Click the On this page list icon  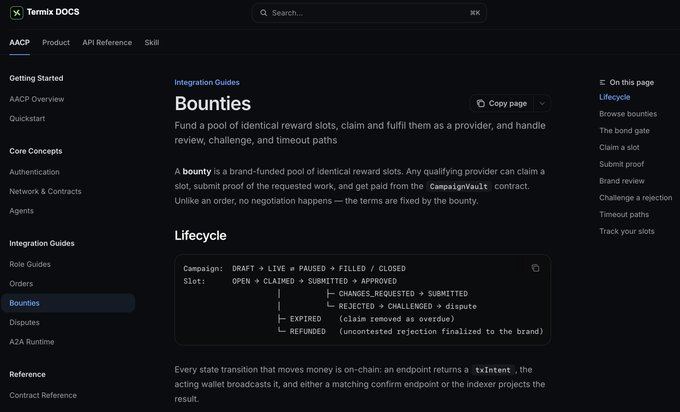click(x=602, y=82)
